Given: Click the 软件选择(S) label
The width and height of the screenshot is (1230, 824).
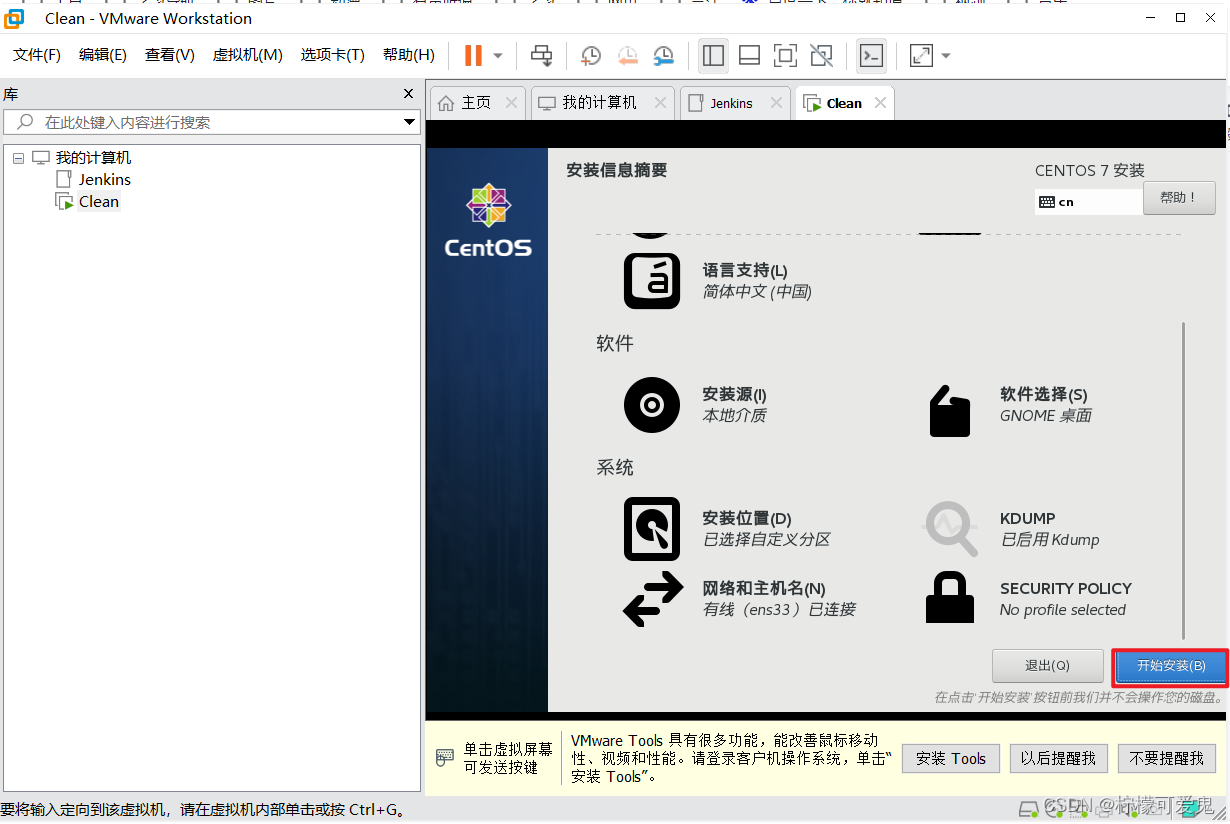Looking at the screenshot, I should coord(1043,394).
